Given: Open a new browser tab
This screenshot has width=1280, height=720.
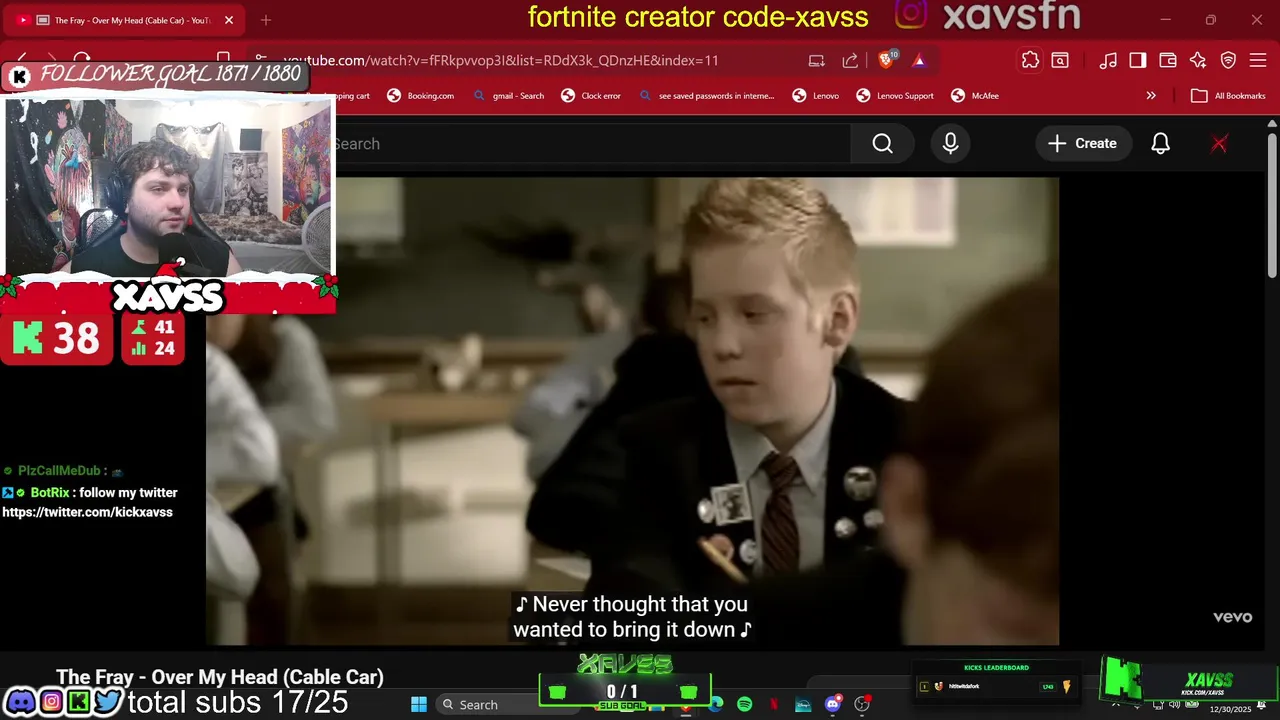Looking at the screenshot, I should 266,20.
